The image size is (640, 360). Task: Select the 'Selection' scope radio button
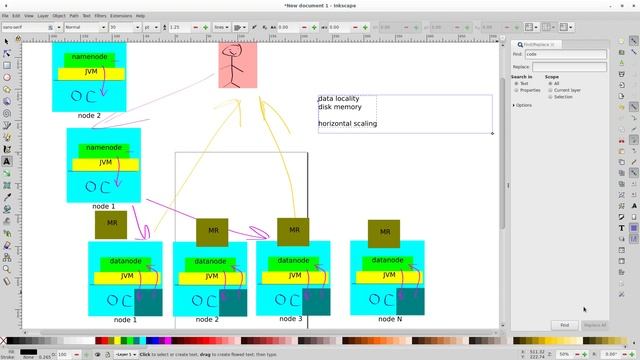(x=550, y=97)
